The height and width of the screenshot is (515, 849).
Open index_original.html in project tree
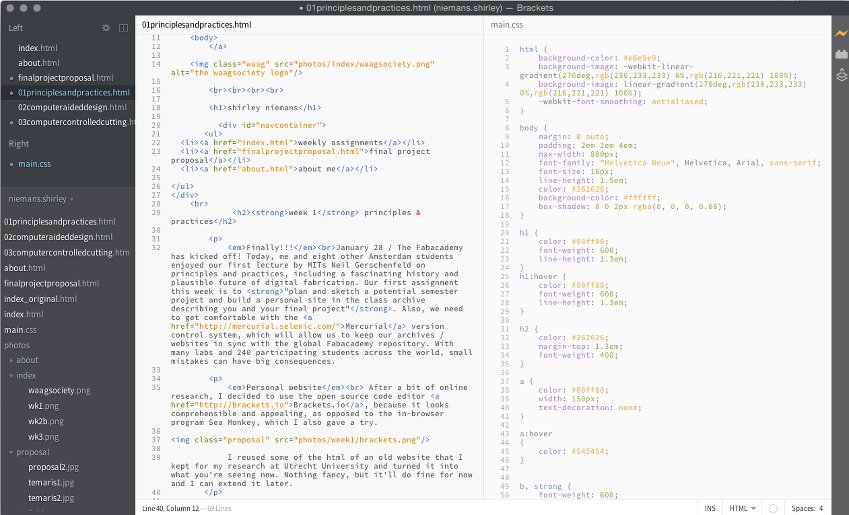41,298
